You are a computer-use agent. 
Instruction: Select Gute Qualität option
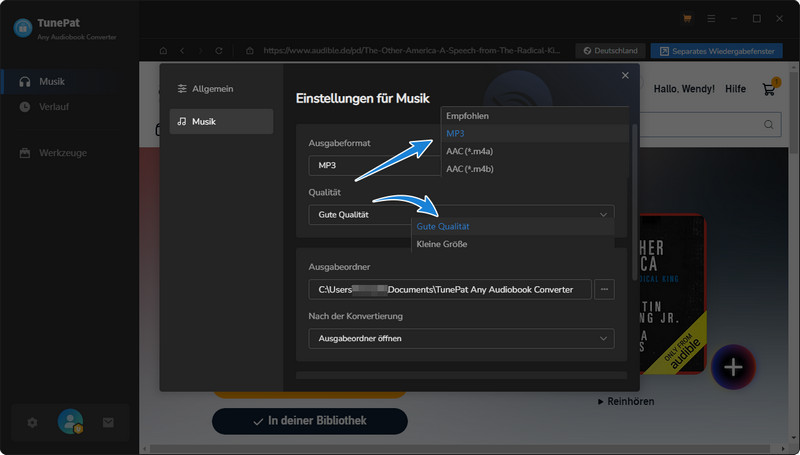(x=513, y=226)
